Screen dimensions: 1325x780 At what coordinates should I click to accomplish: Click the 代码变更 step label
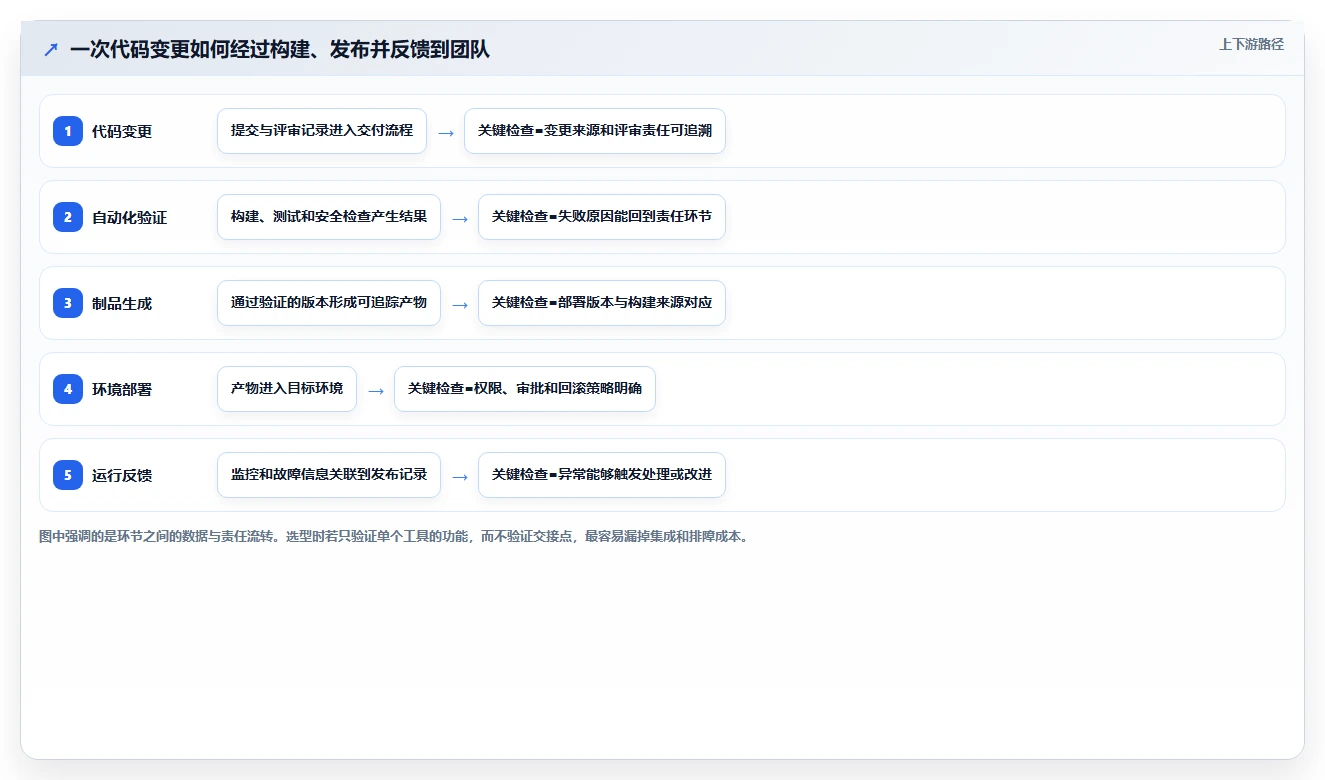(x=122, y=131)
